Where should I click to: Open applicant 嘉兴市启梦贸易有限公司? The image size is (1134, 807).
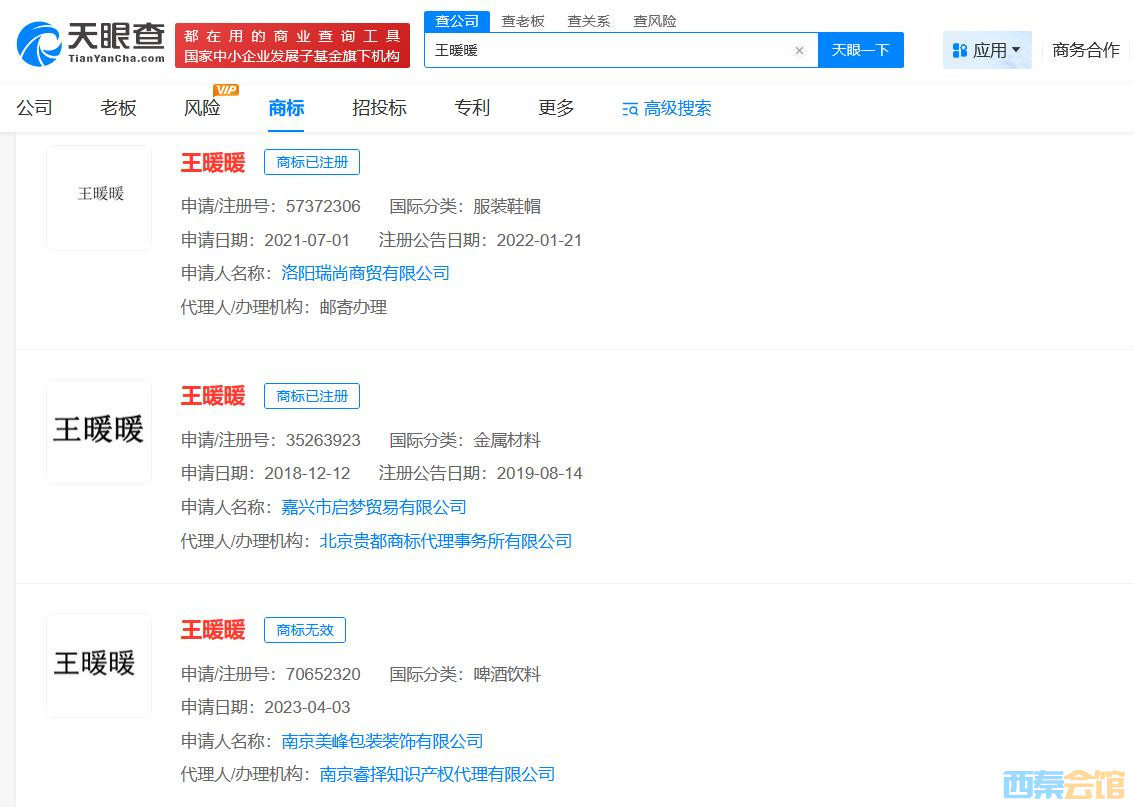pyautogui.click(x=373, y=507)
